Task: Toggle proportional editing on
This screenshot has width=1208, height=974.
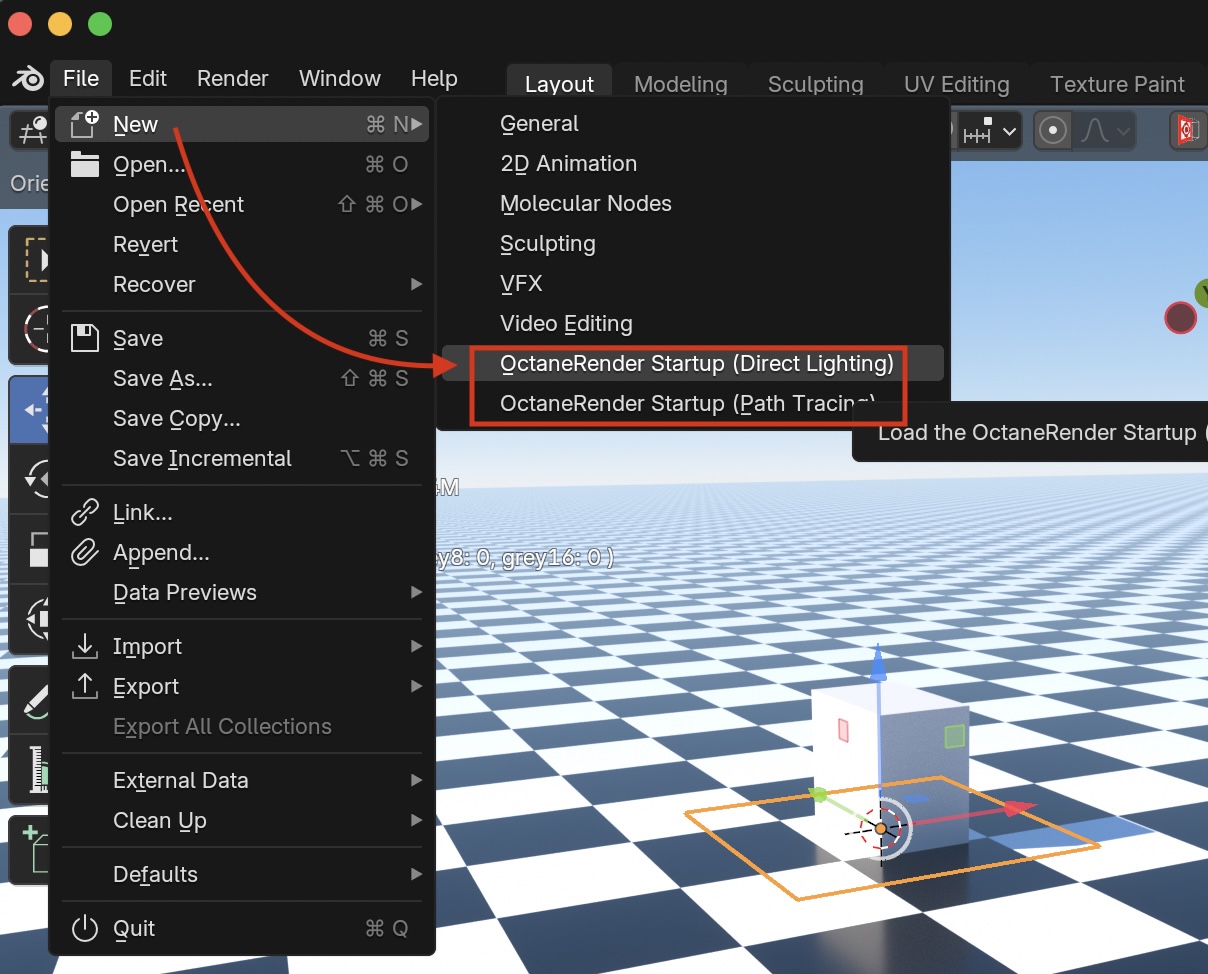Action: [1051, 131]
